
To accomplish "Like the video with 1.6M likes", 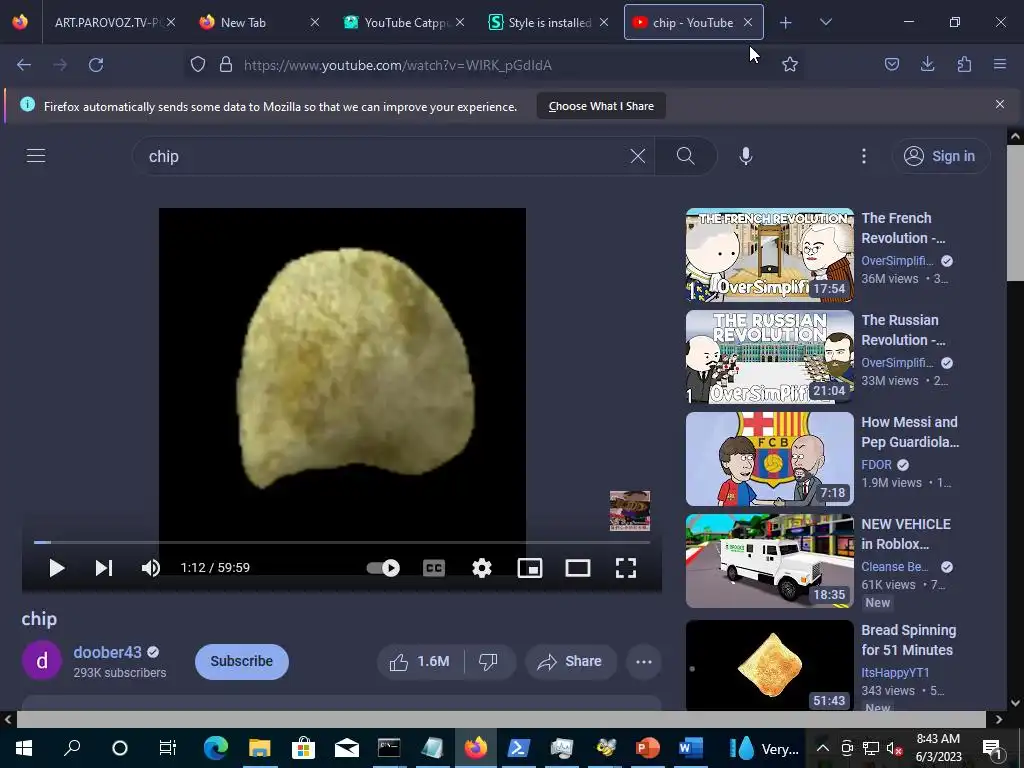I will click(x=421, y=662).
